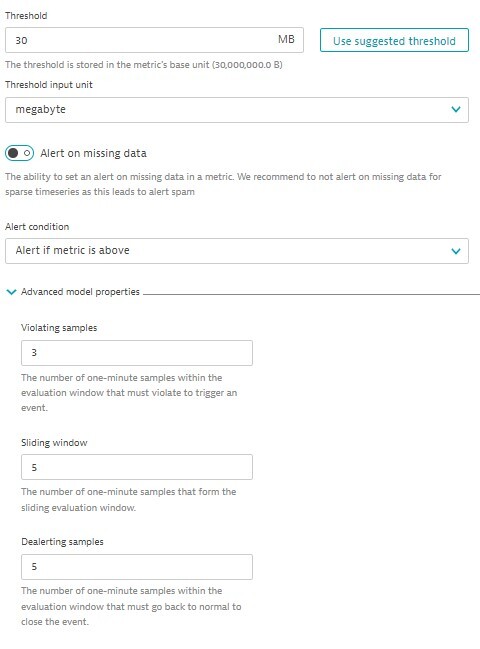This screenshot has width=480, height=649.
Task: Click the 'Sliding window' label
Action: coord(54,442)
